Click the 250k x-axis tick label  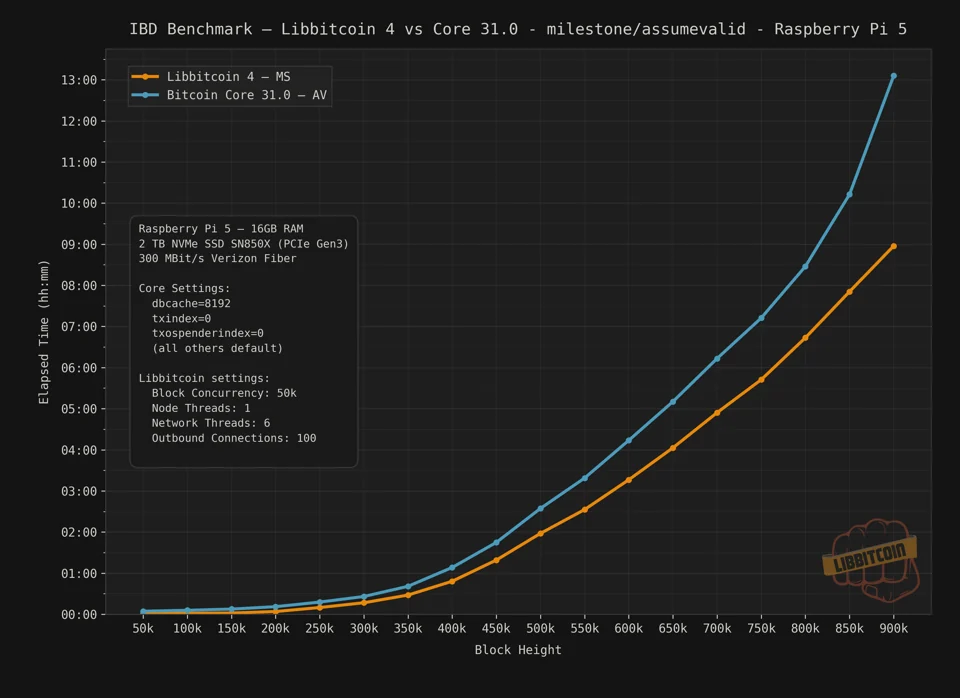(x=320, y=629)
